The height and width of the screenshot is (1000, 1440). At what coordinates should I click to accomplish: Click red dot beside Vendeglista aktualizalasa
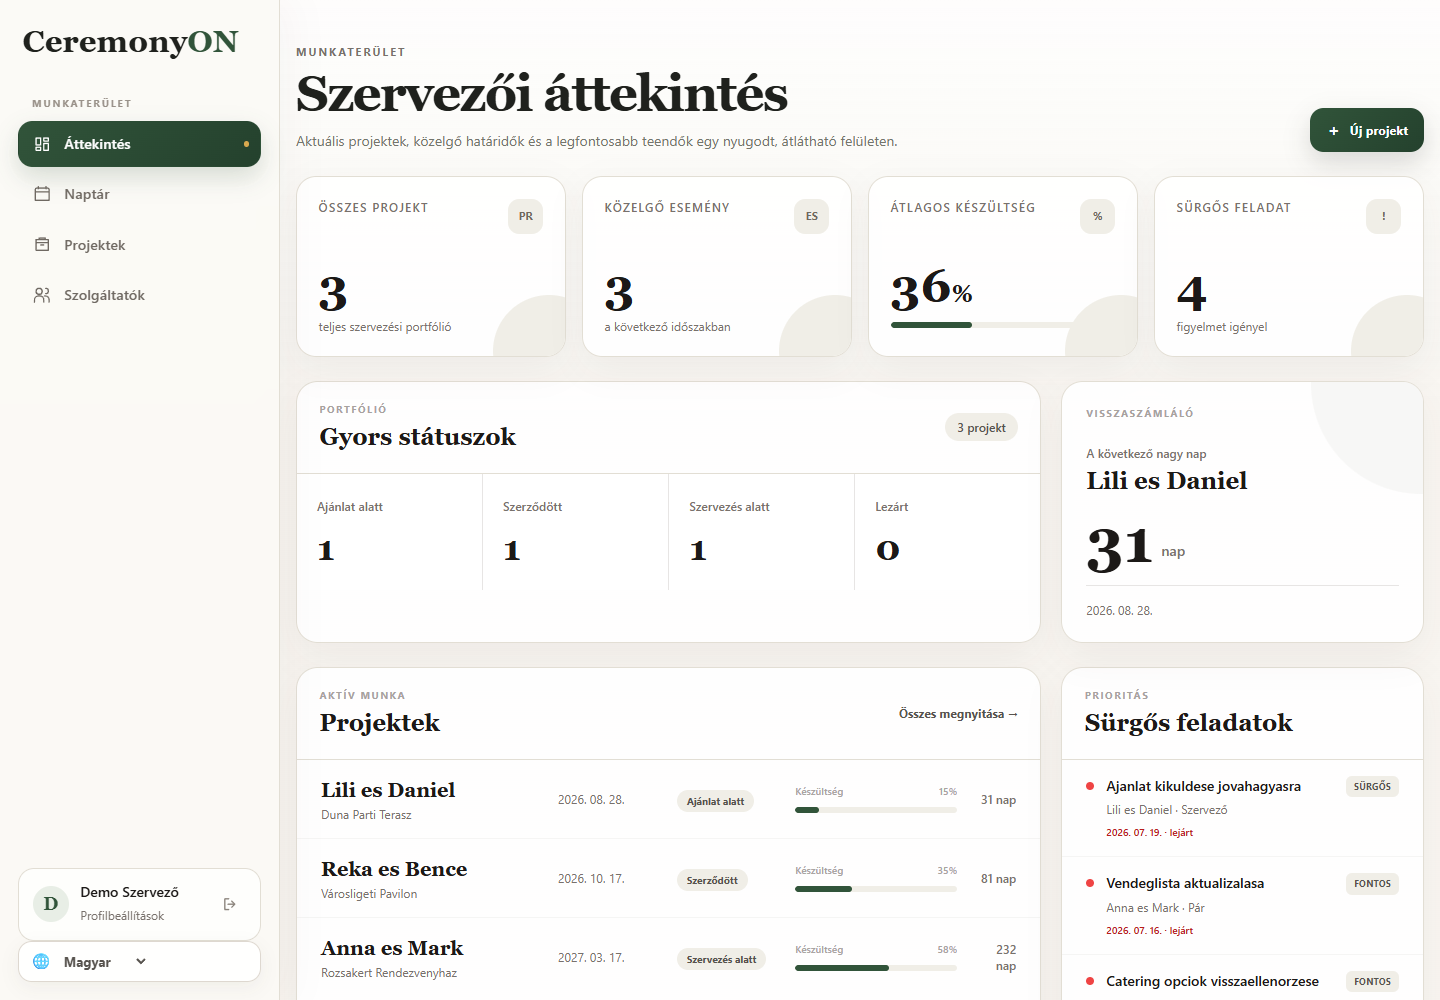pyautogui.click(x=1090, y=883)
